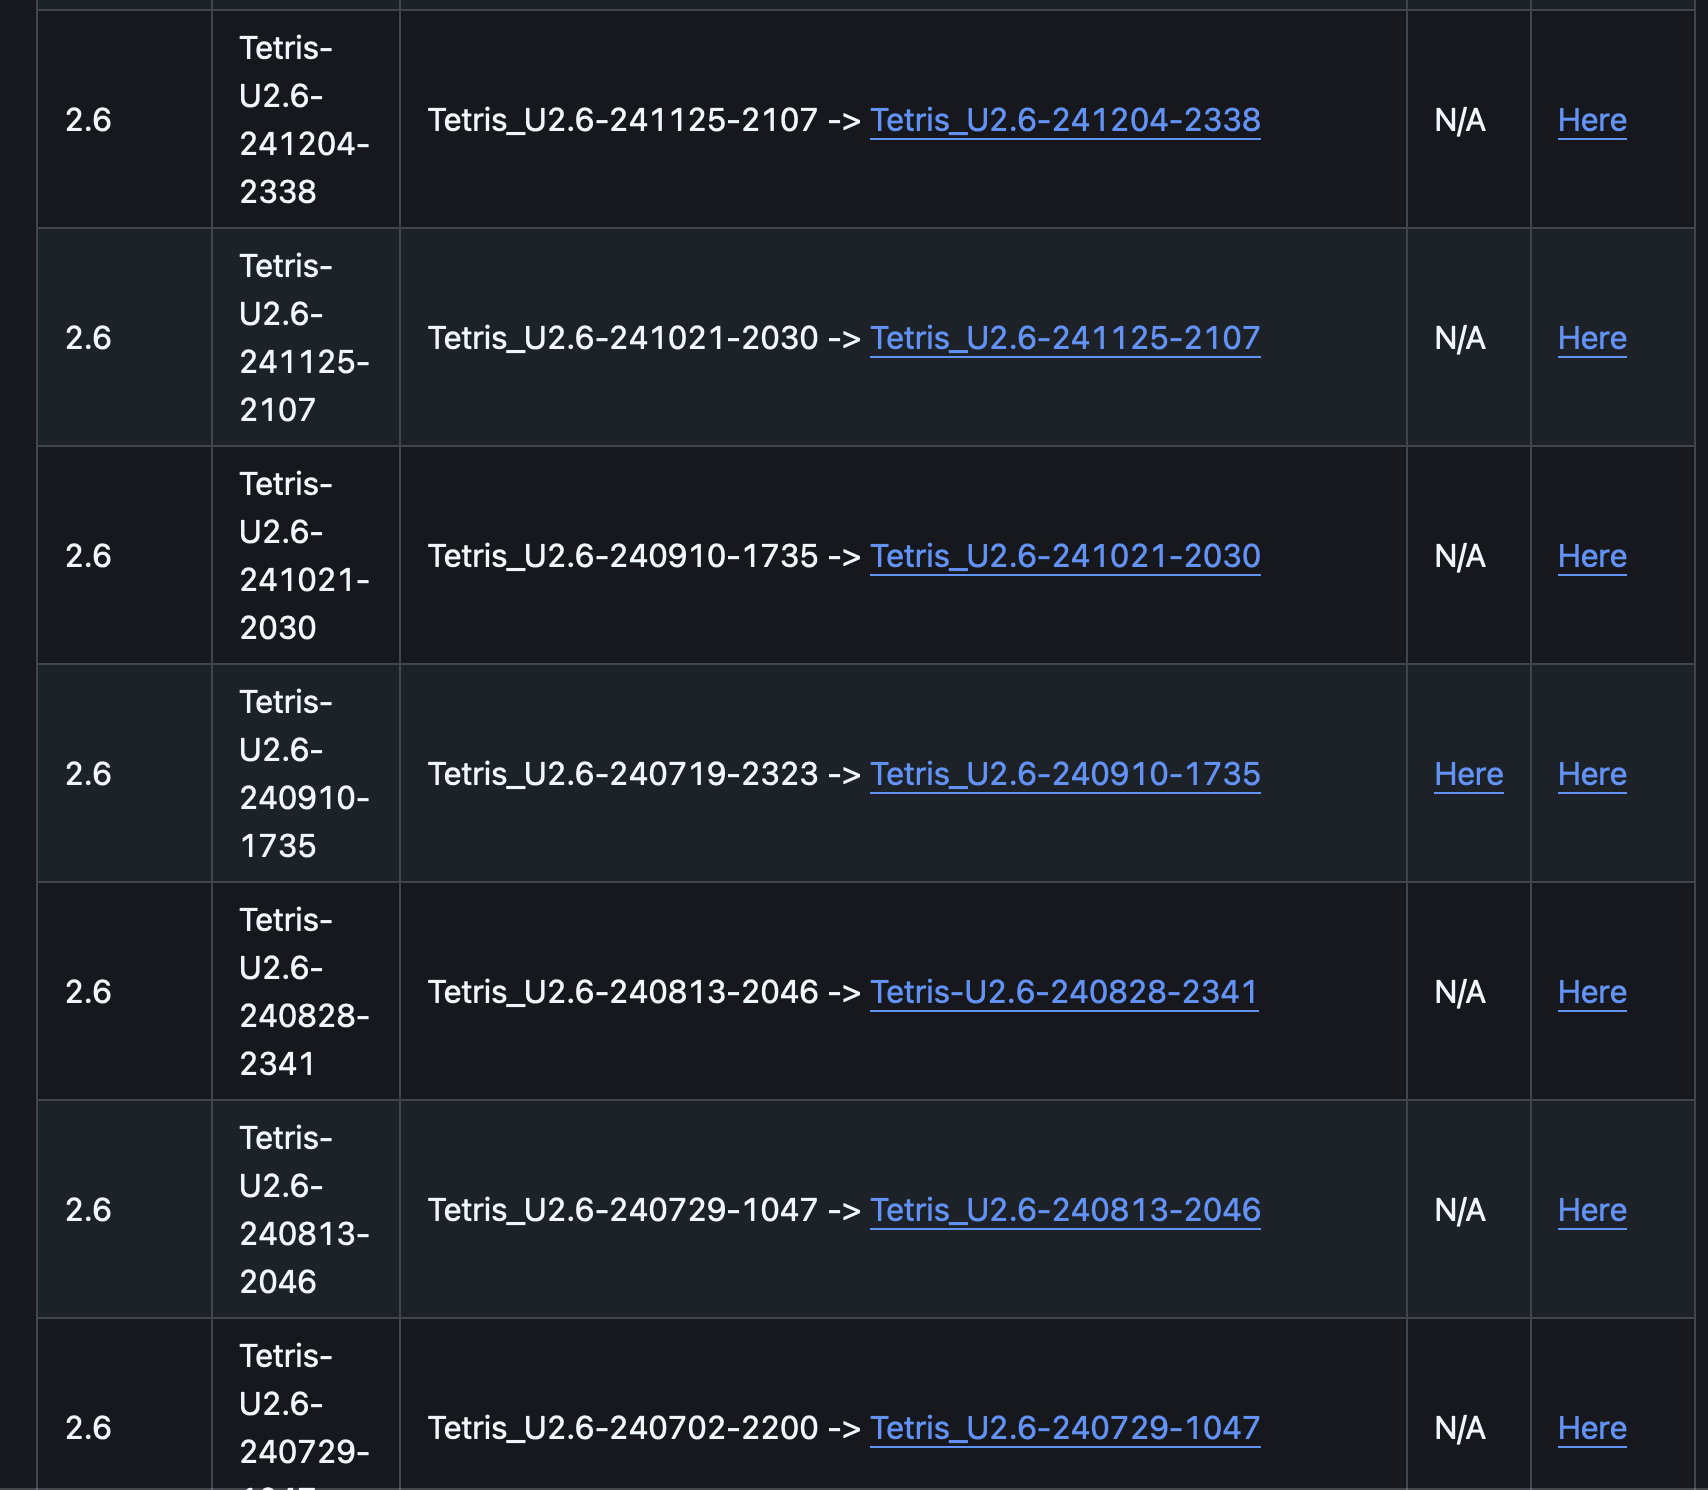Viewport: 1708px width, 1490px height.
Task: Open Here link in the 241125-2107 row
Action: [x=1592, y=338]
